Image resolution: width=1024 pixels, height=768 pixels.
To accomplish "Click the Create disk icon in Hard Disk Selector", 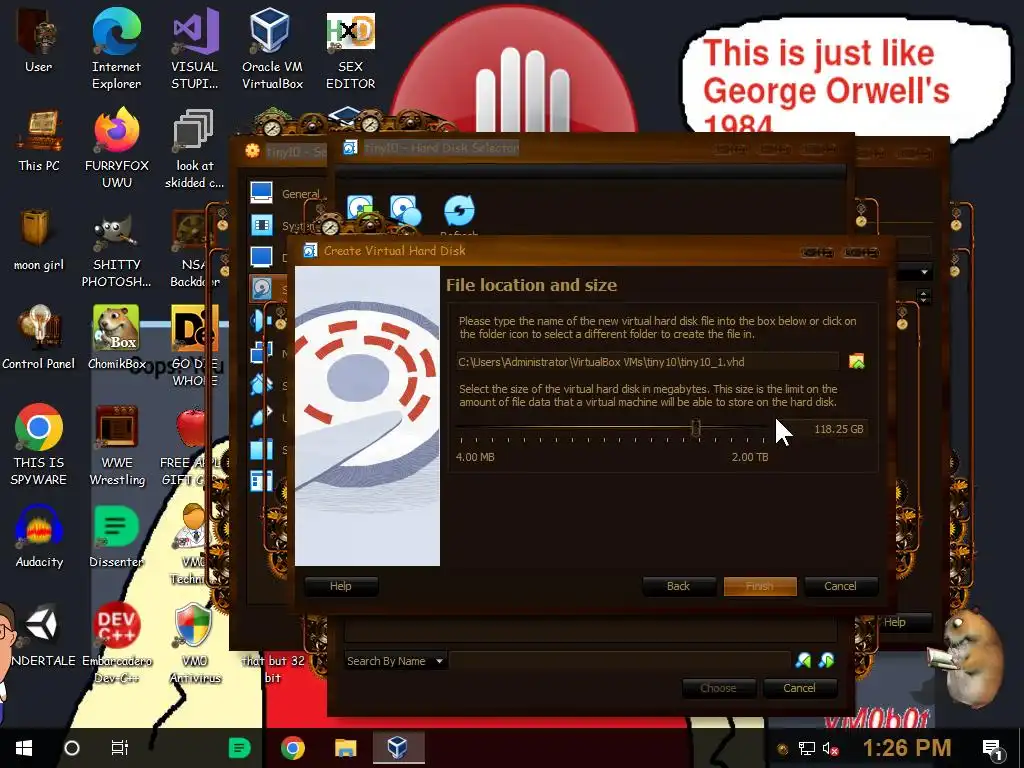I will (x=405, y=210).
